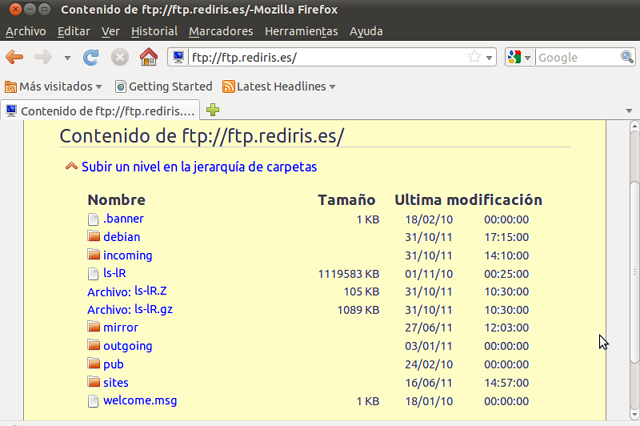Screen dimensions: 640x426
Task: Expand the Latest Headlines feed
Action: click(279, 87)
